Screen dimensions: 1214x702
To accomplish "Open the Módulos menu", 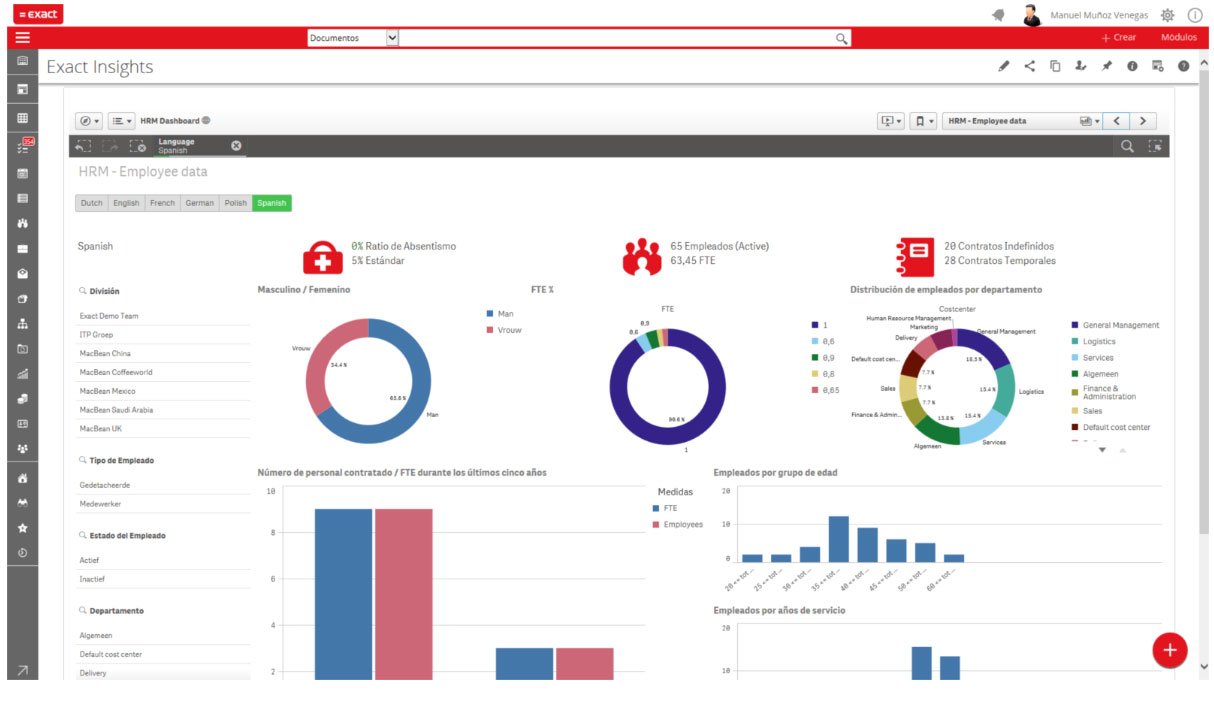I will click(x=1178, y=38).
